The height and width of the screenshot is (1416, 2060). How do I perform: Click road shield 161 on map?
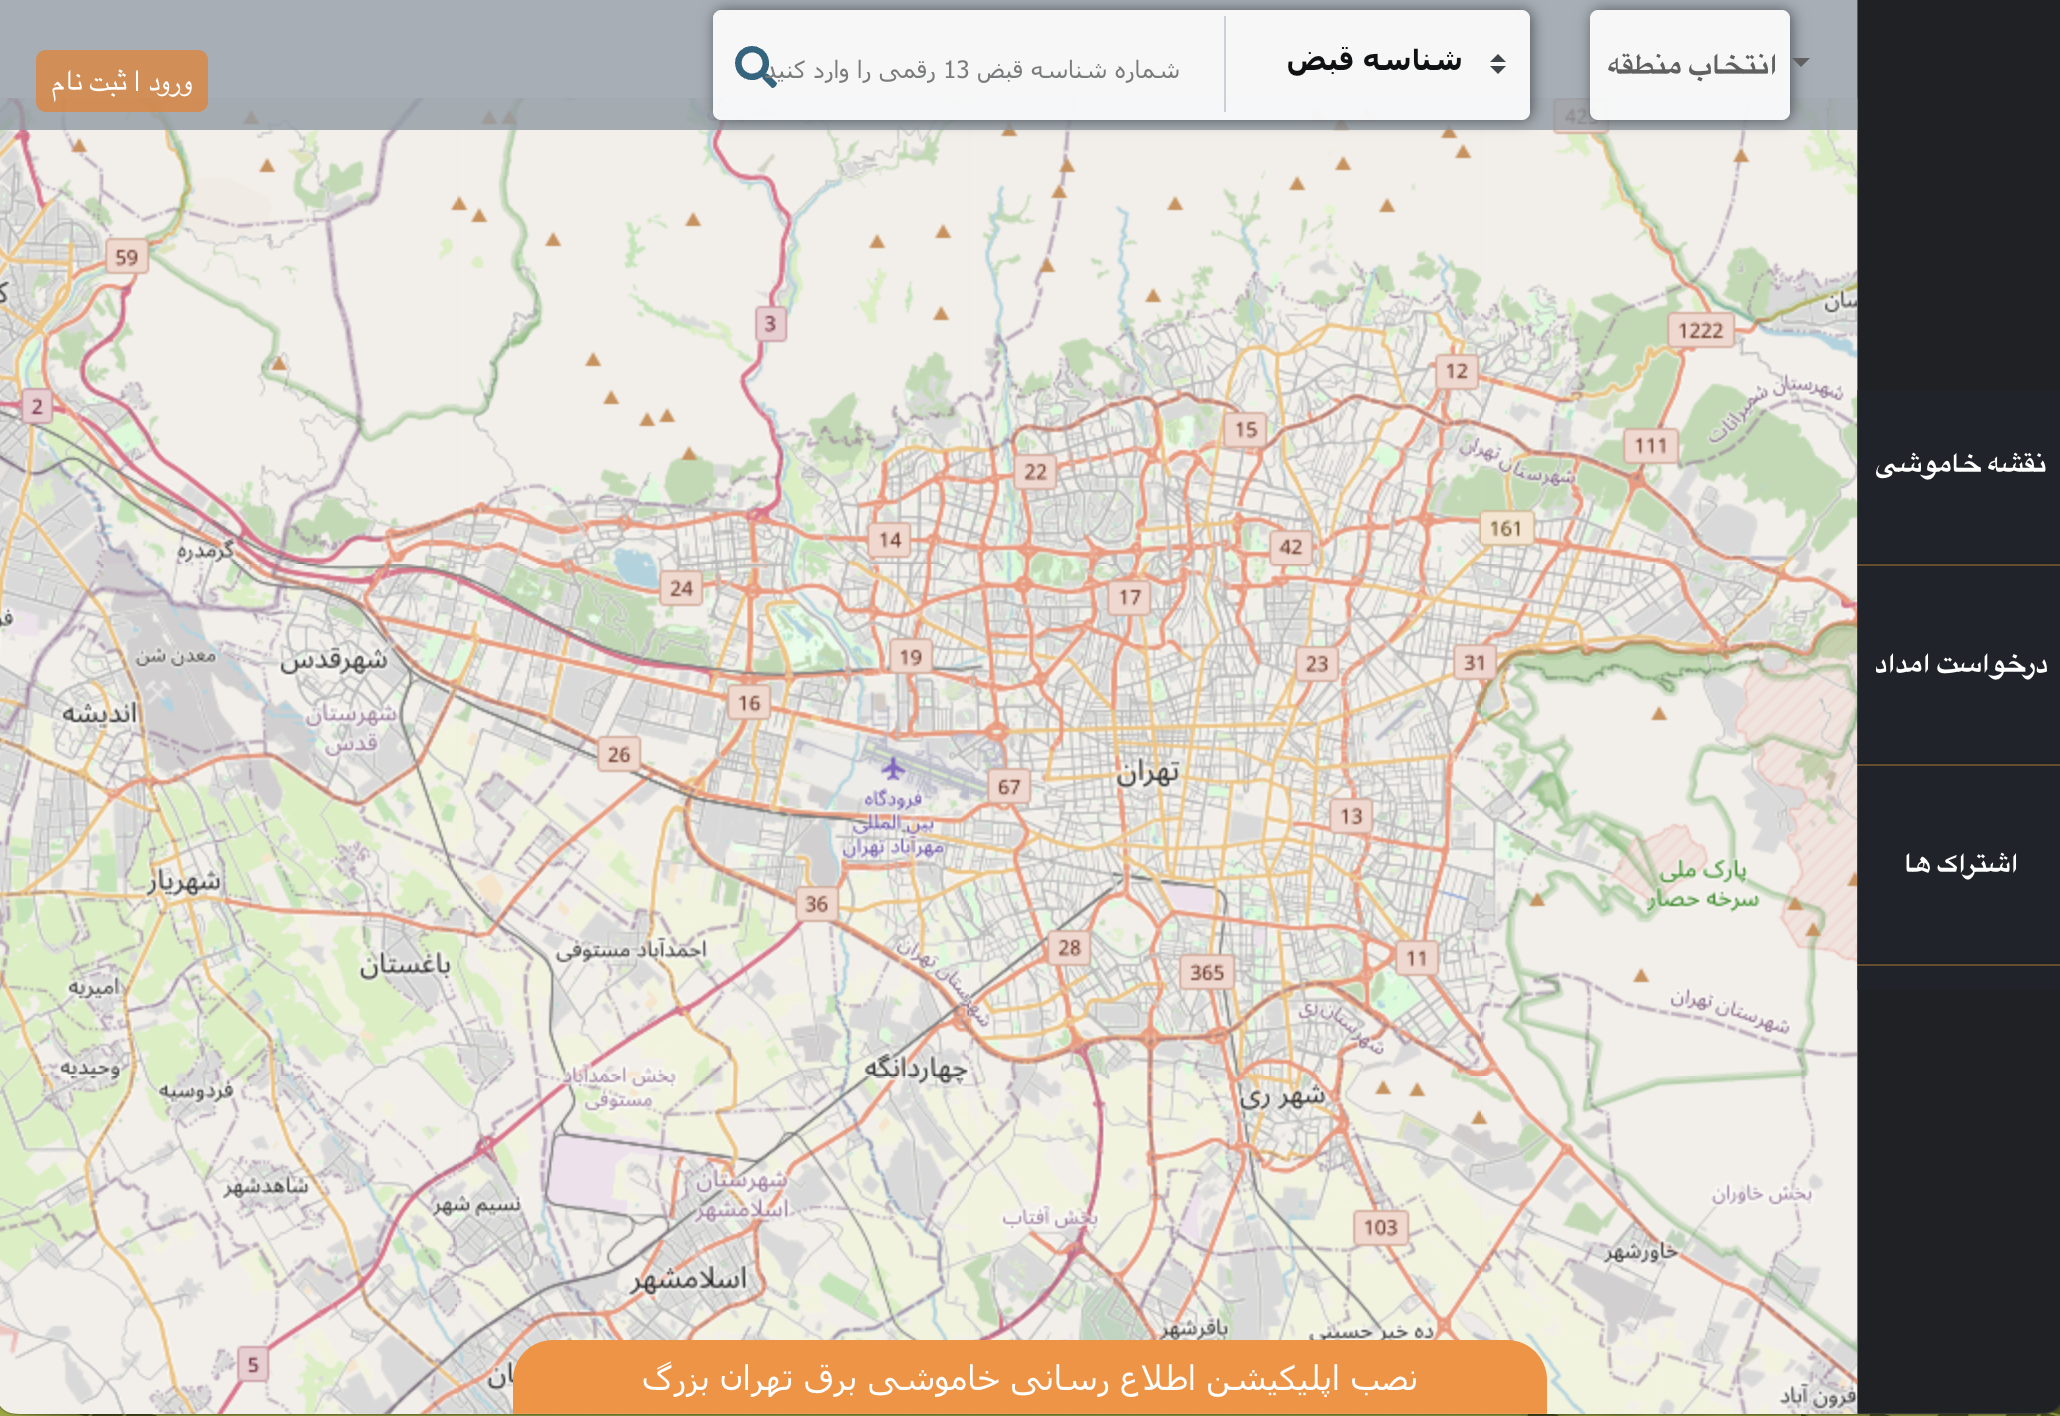1505,528
